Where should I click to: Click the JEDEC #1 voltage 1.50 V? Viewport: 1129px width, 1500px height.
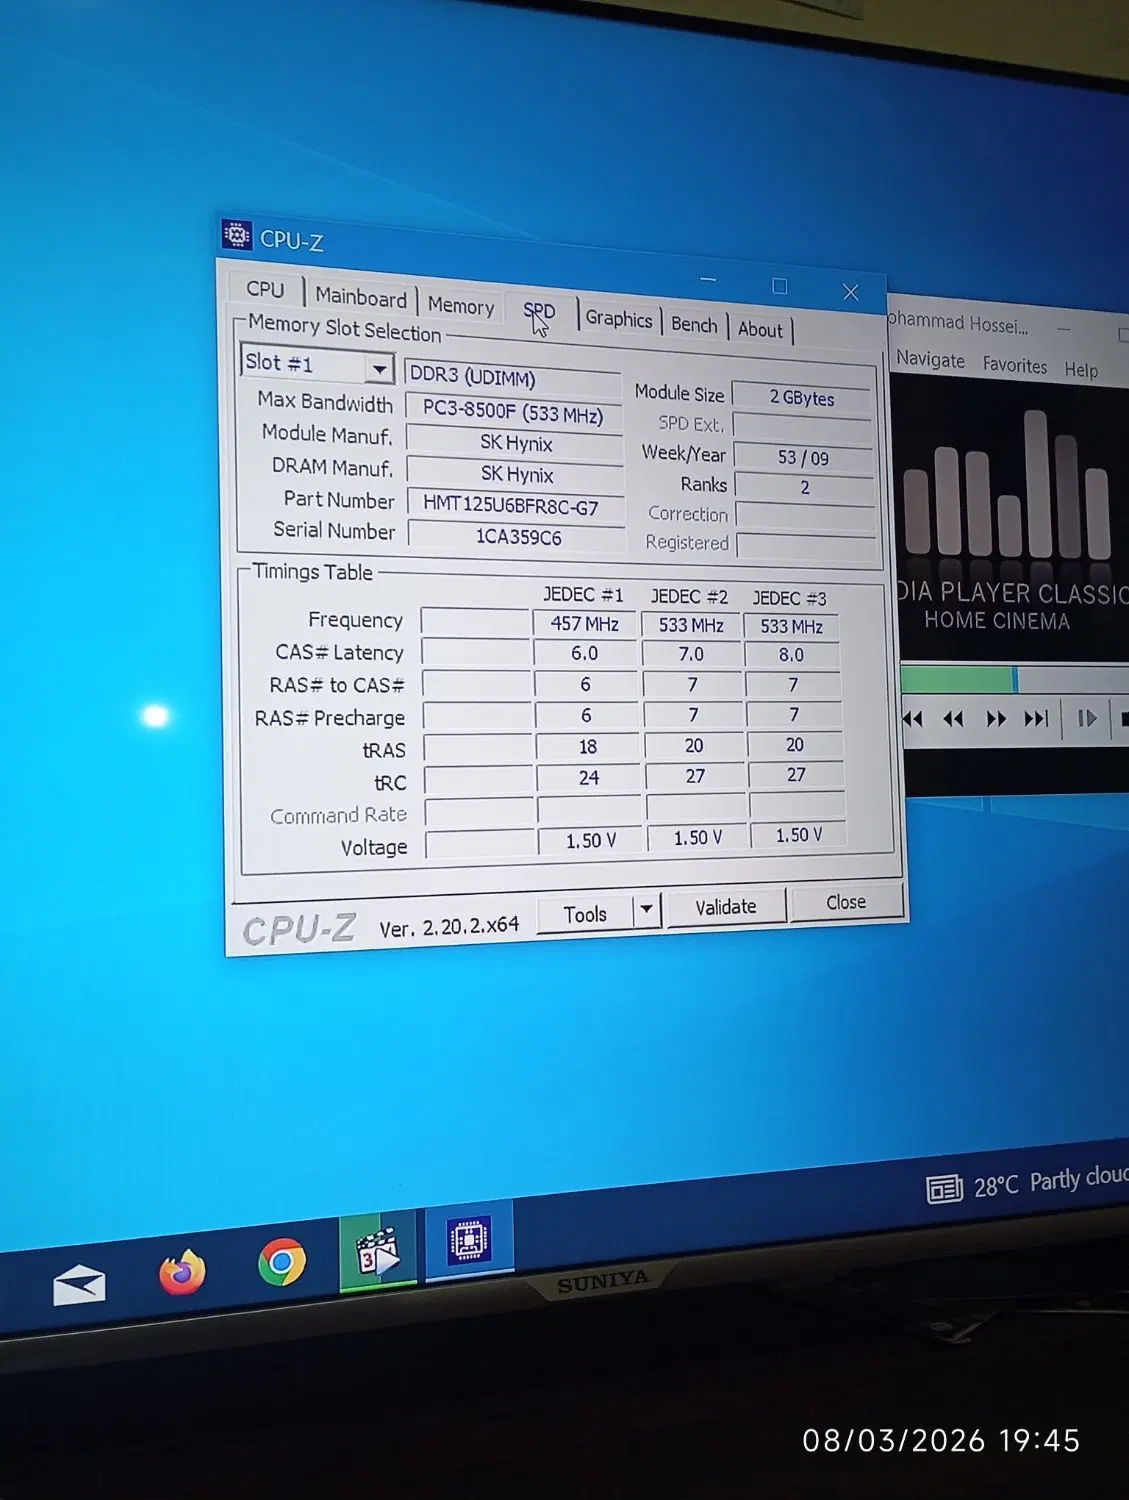(591, 841)
